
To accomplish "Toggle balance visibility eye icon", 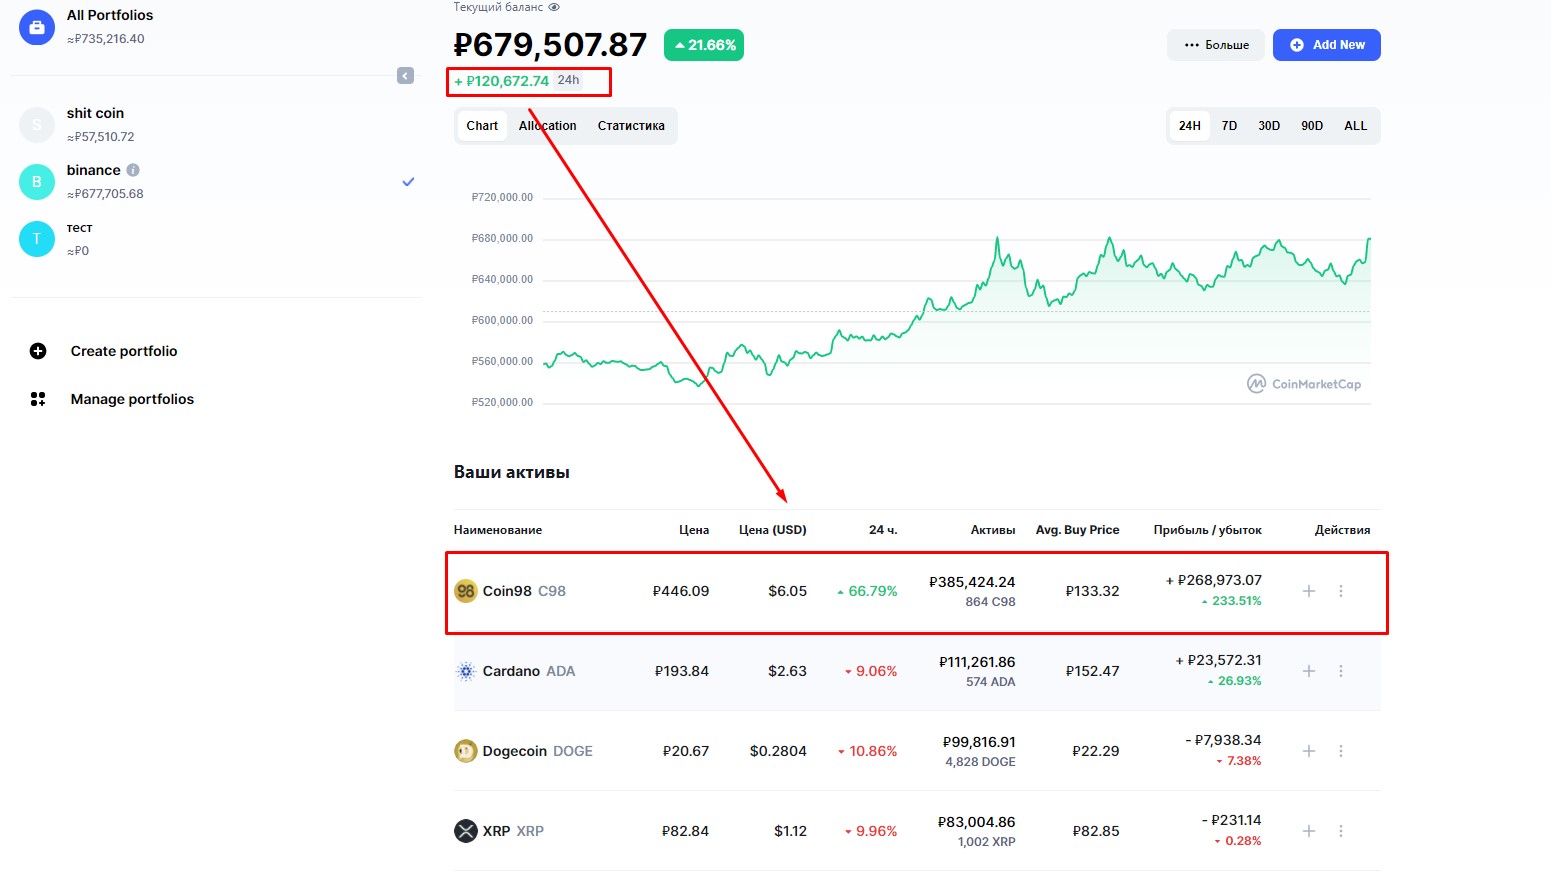I will pyautogui.click(x=554, y=7).
